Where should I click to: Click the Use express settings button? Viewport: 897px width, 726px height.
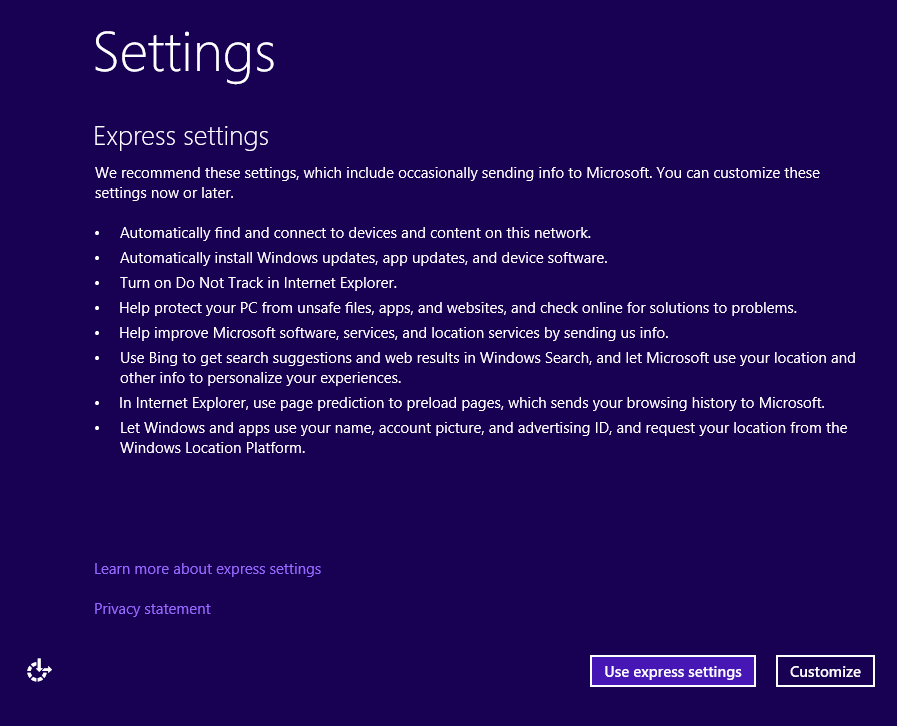pos(672,671)
